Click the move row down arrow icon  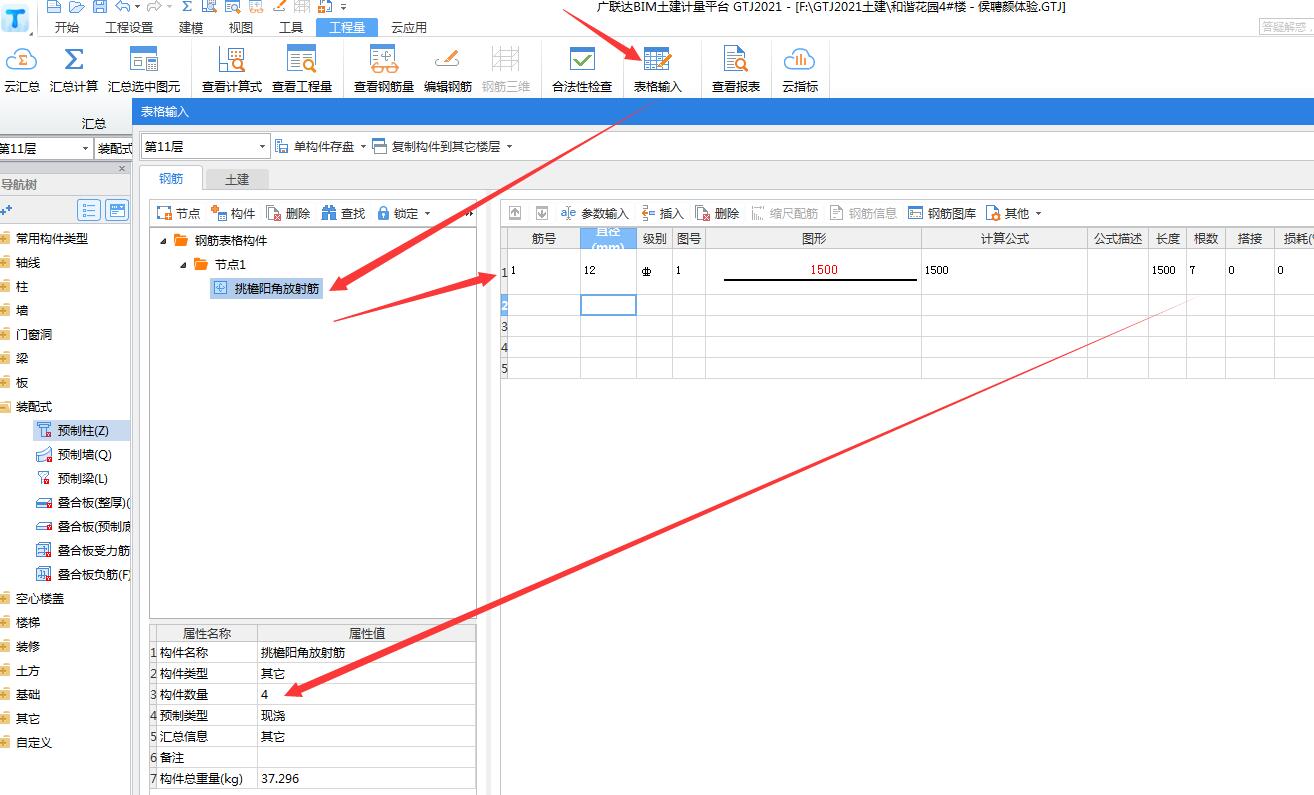pos(541,213)
